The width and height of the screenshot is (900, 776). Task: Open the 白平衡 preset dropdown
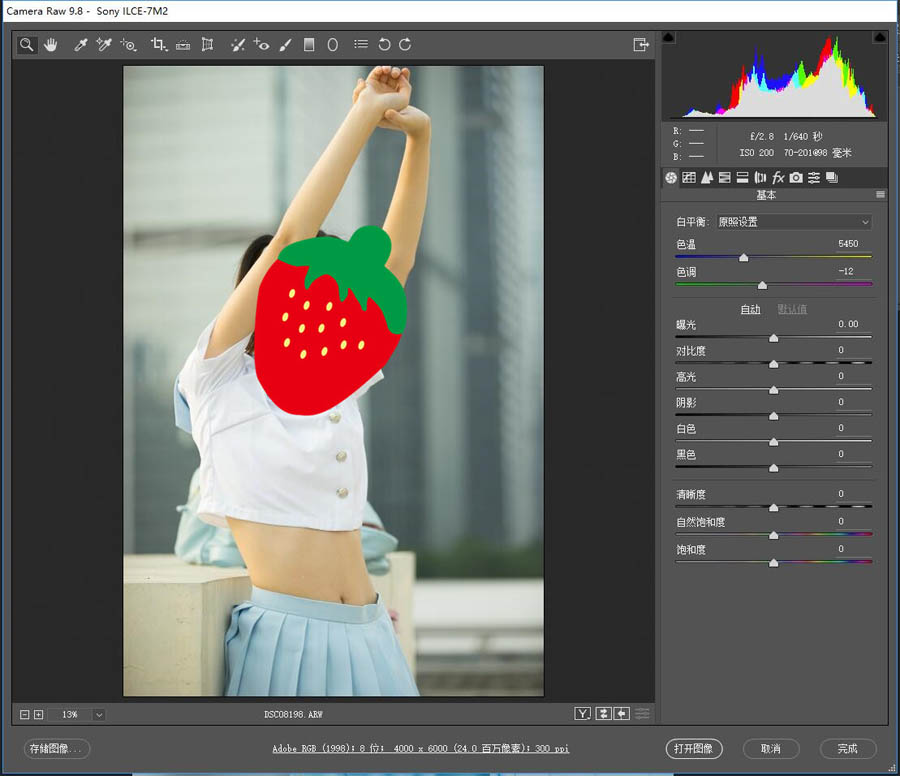pyautogui.click(x=794, y=222)
